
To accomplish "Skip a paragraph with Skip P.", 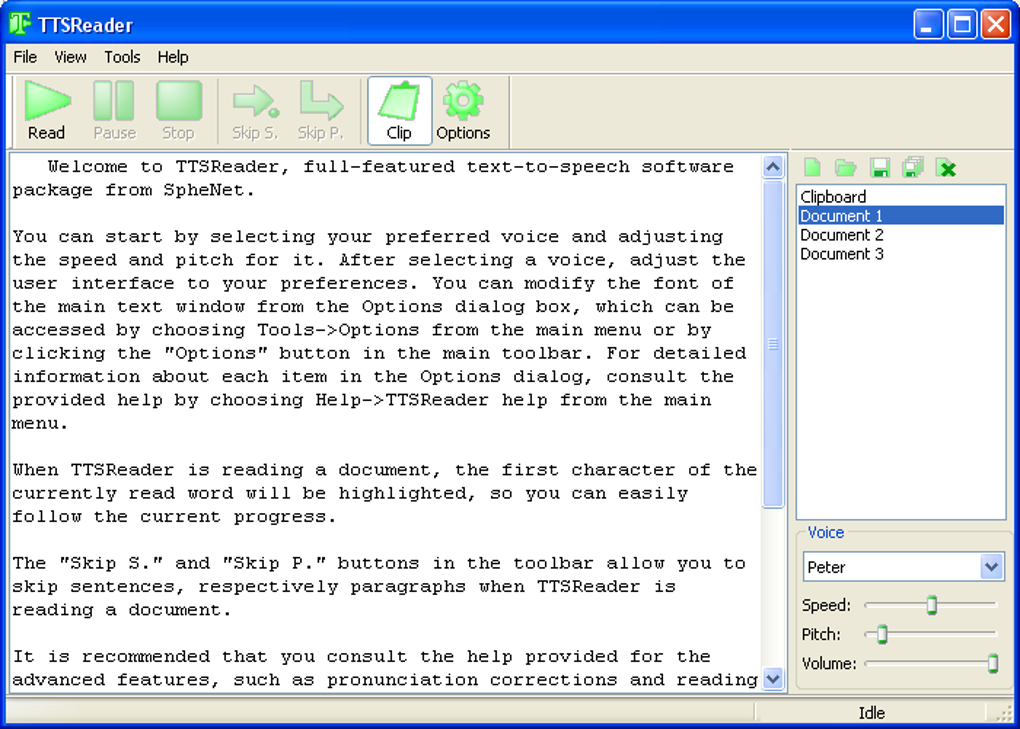I will (321, 111).
